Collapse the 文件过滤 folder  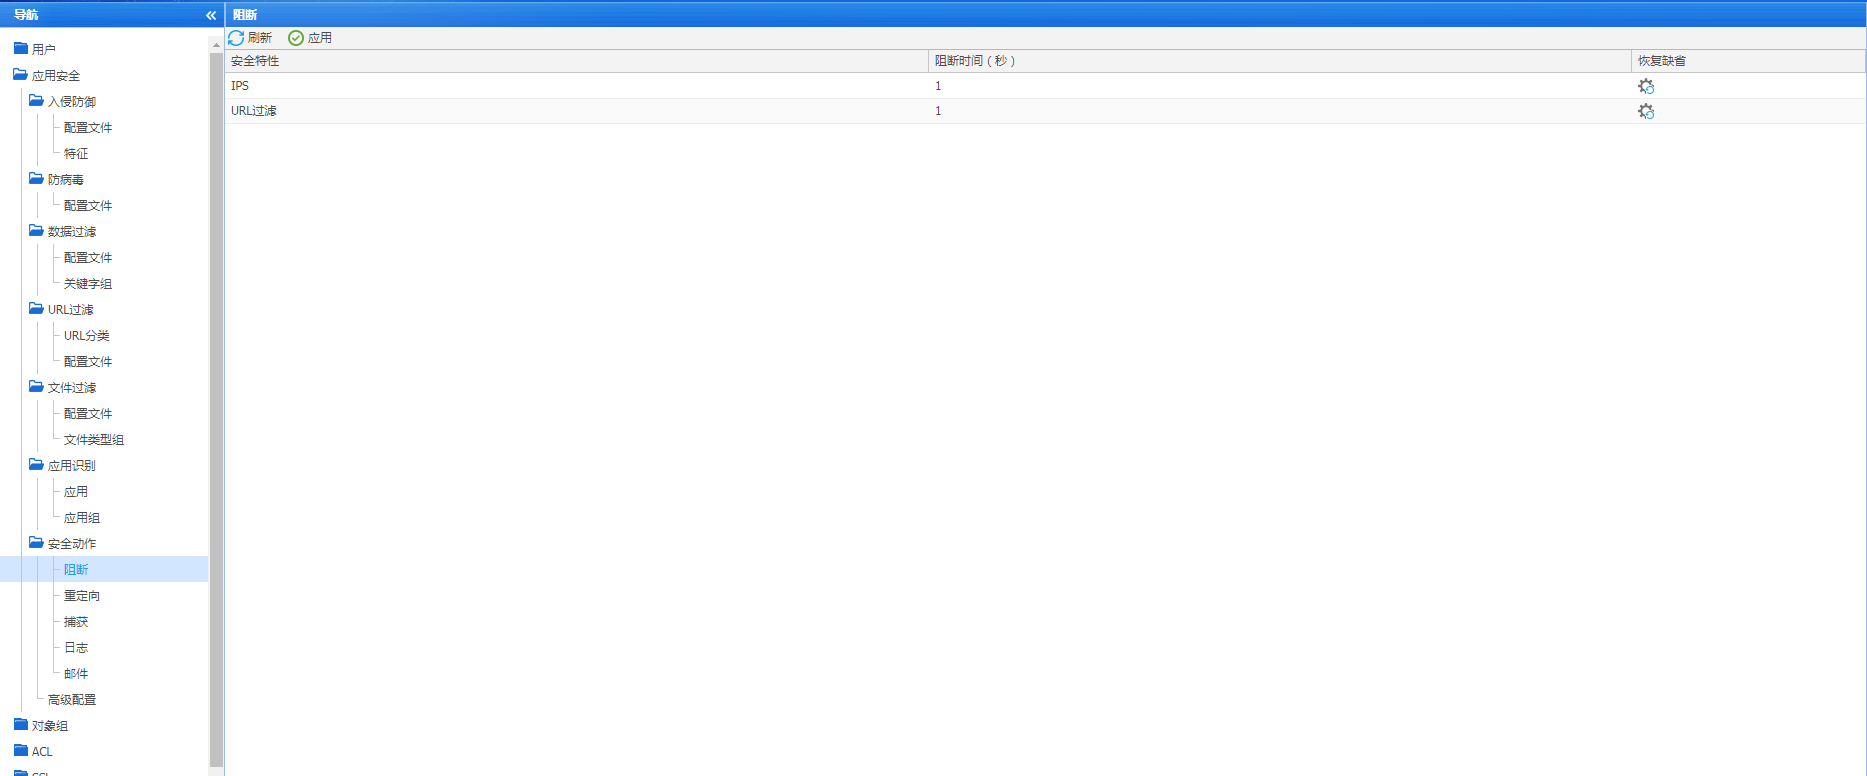tap(37, 387)
